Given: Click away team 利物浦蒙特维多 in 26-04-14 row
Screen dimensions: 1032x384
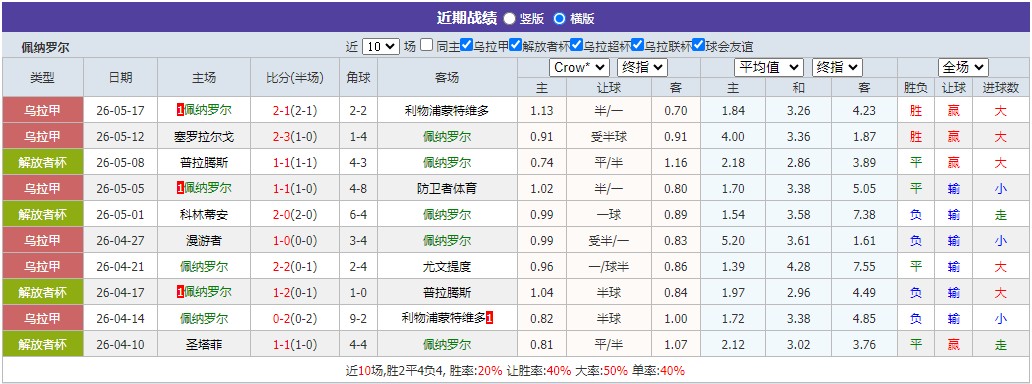Looking at the screenshot, I should coord(444,318).
